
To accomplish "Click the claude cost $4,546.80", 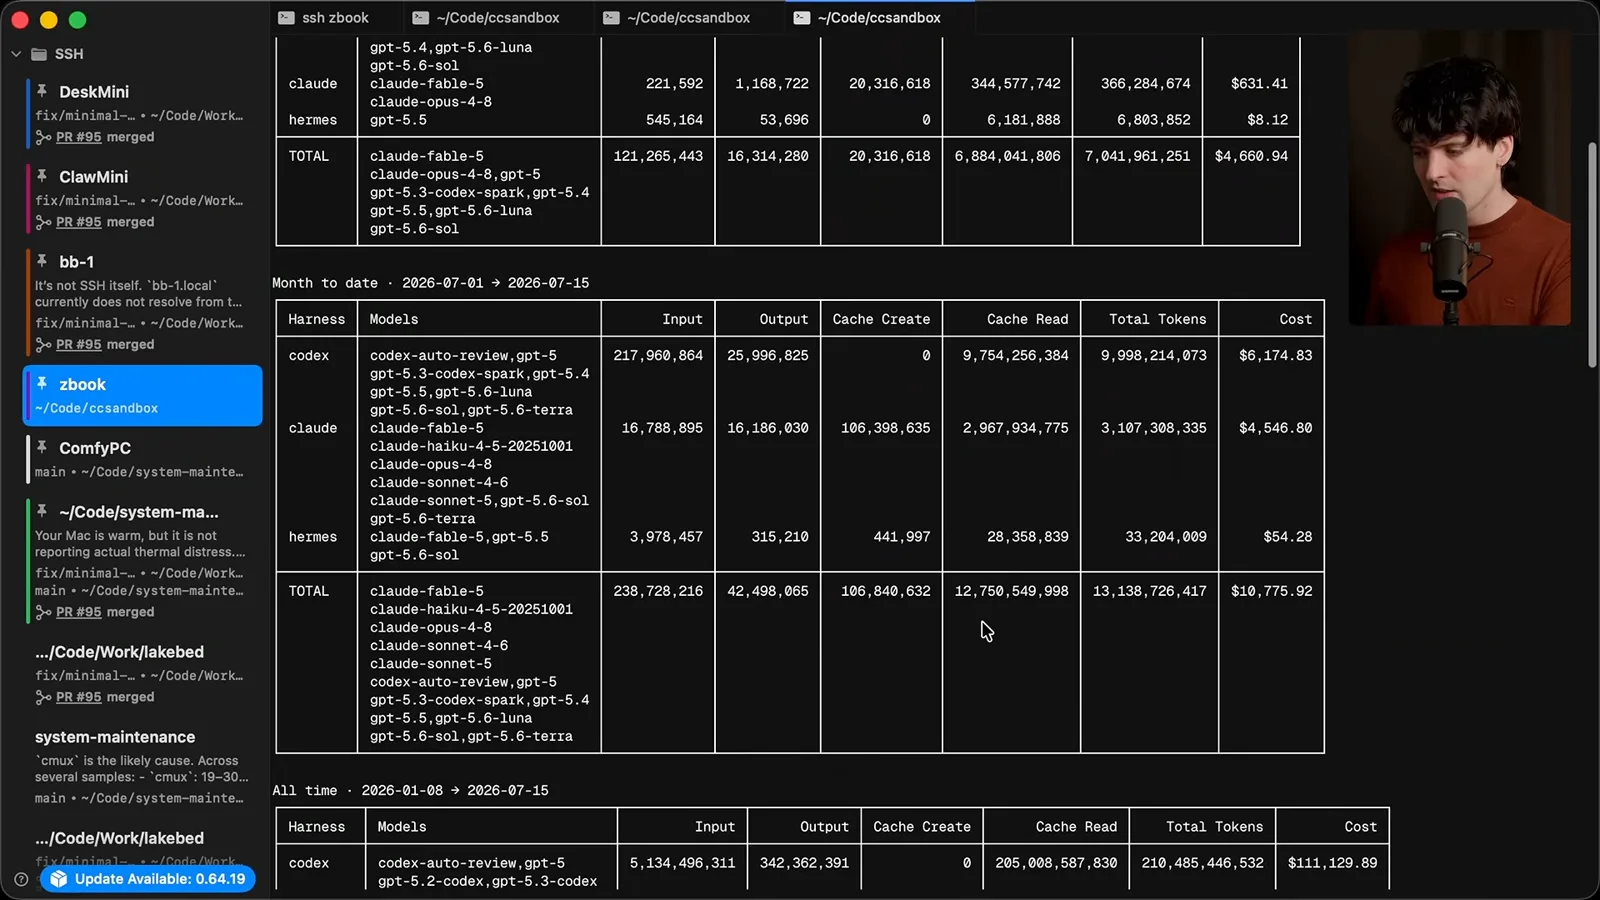I will tap(1275, 428).
